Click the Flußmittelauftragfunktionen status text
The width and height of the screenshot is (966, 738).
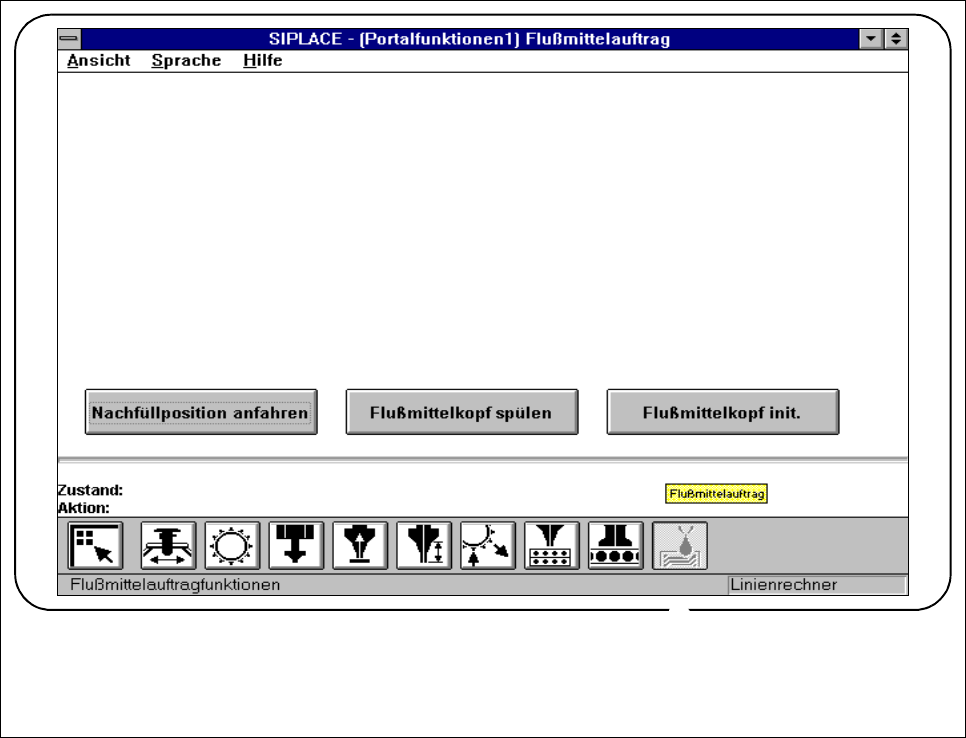[175, 585]
